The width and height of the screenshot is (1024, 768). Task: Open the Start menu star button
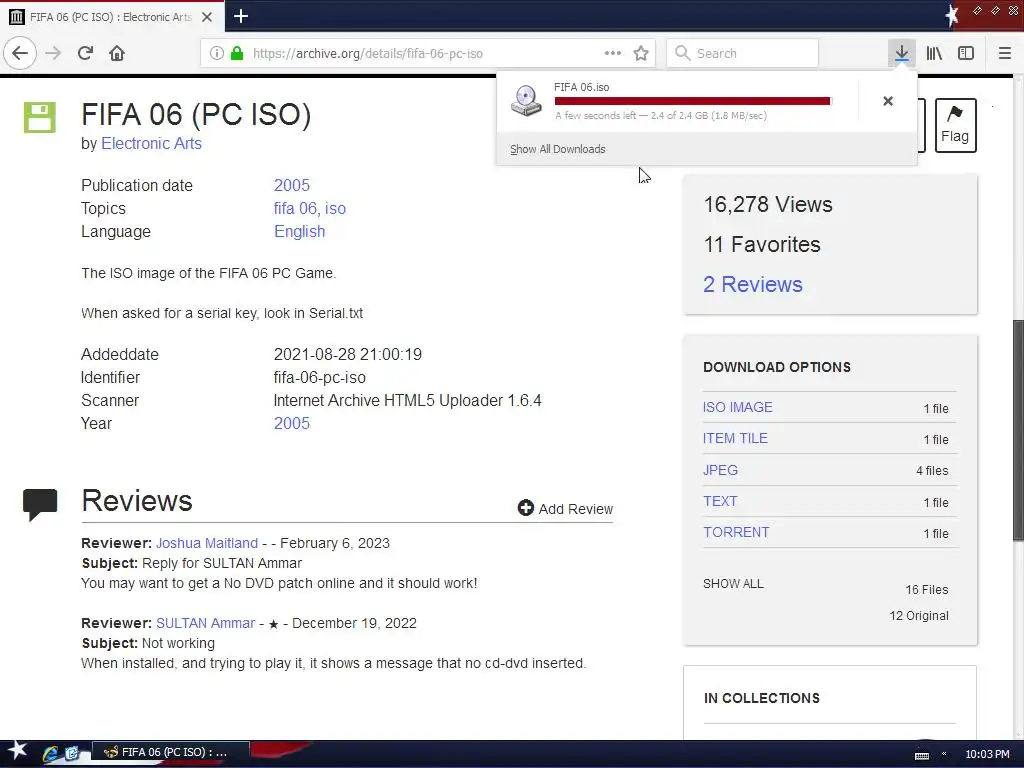coord(17,752)
